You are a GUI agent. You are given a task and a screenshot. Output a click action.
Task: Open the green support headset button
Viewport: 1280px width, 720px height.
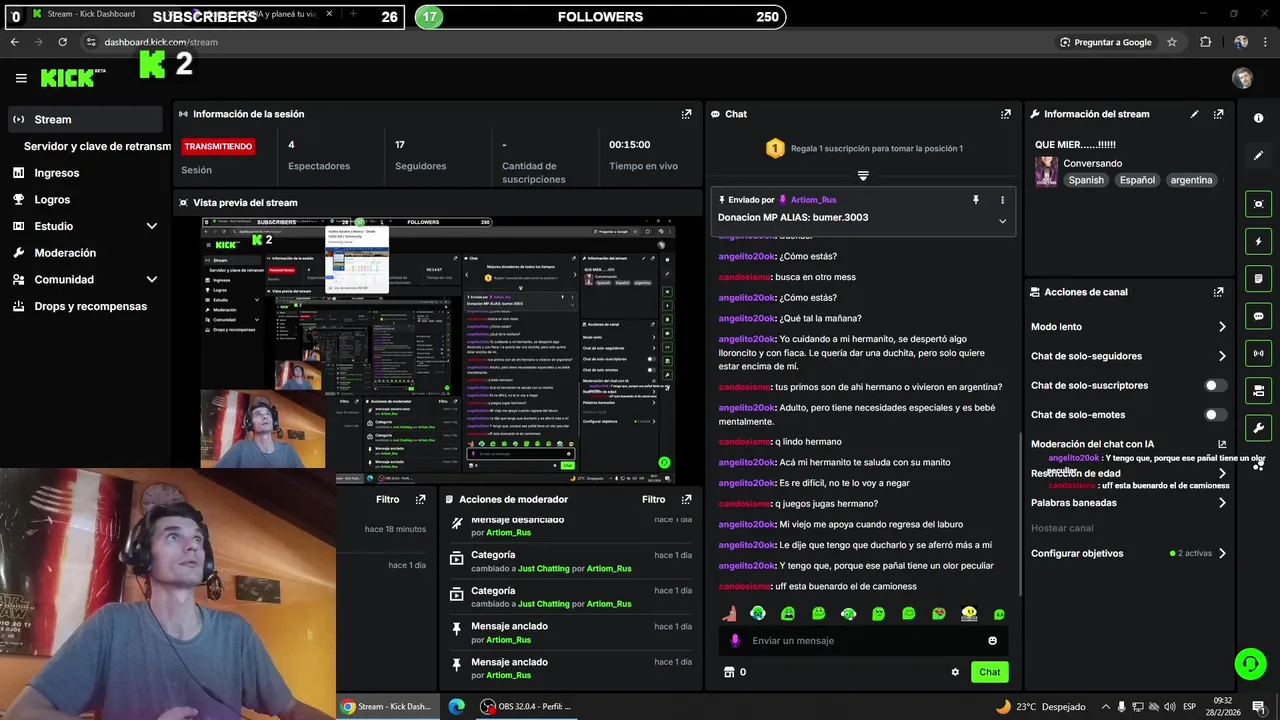point(1249,663)
